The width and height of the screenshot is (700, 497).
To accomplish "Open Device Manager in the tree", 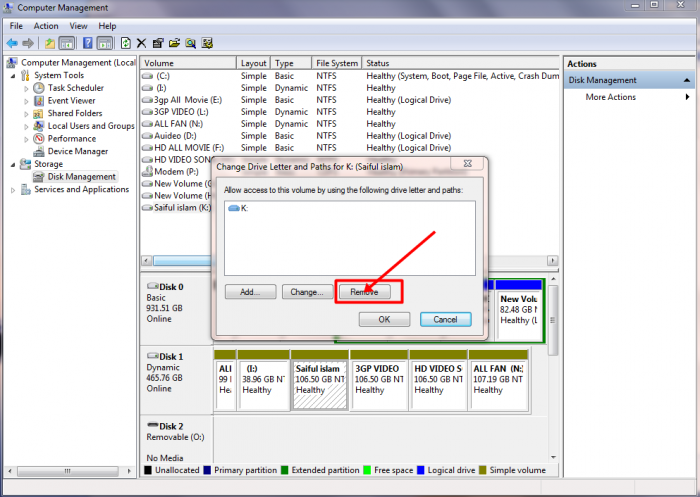I will pyautogui.click(x=78, y=151).
